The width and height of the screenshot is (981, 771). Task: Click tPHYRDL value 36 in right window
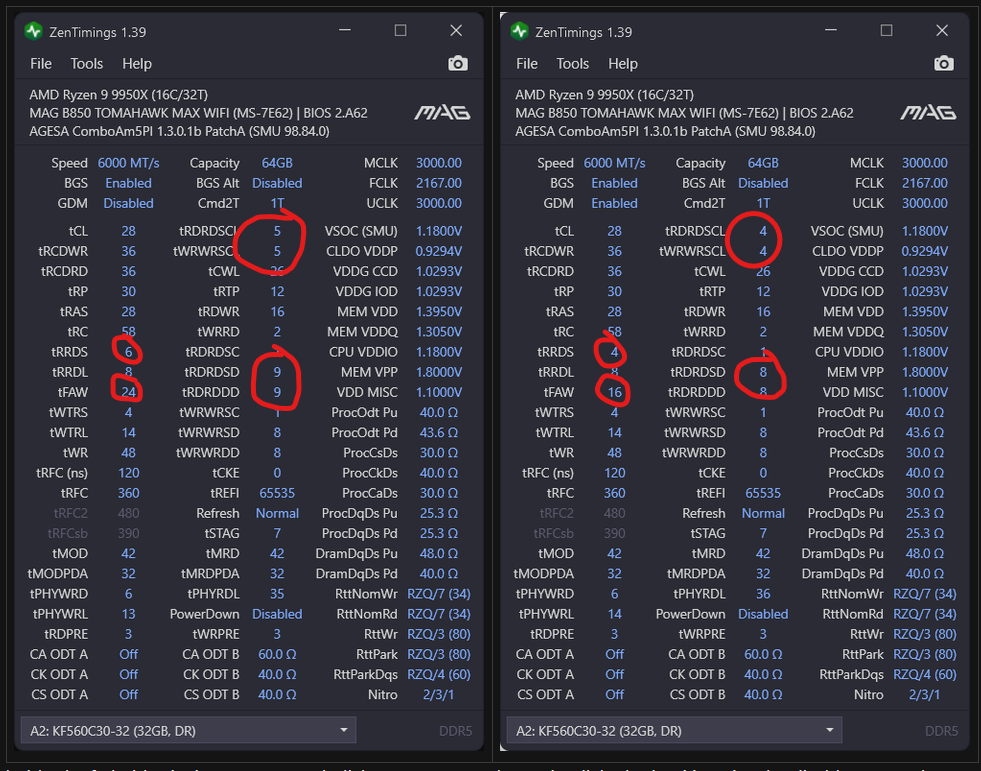[763, 594]
